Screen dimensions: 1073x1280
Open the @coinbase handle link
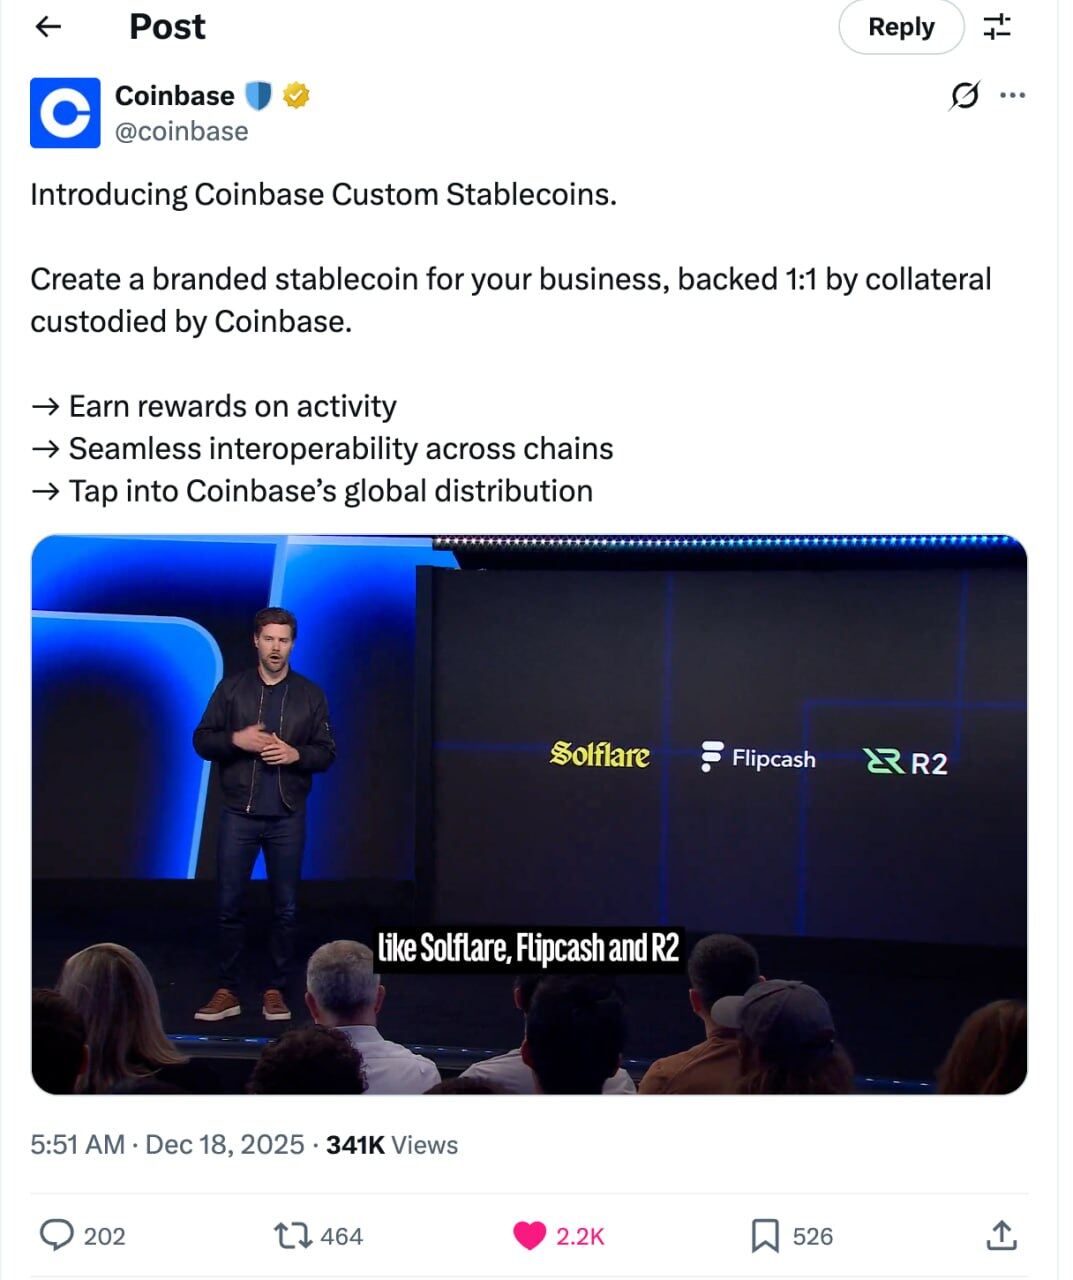coord(181,131)
